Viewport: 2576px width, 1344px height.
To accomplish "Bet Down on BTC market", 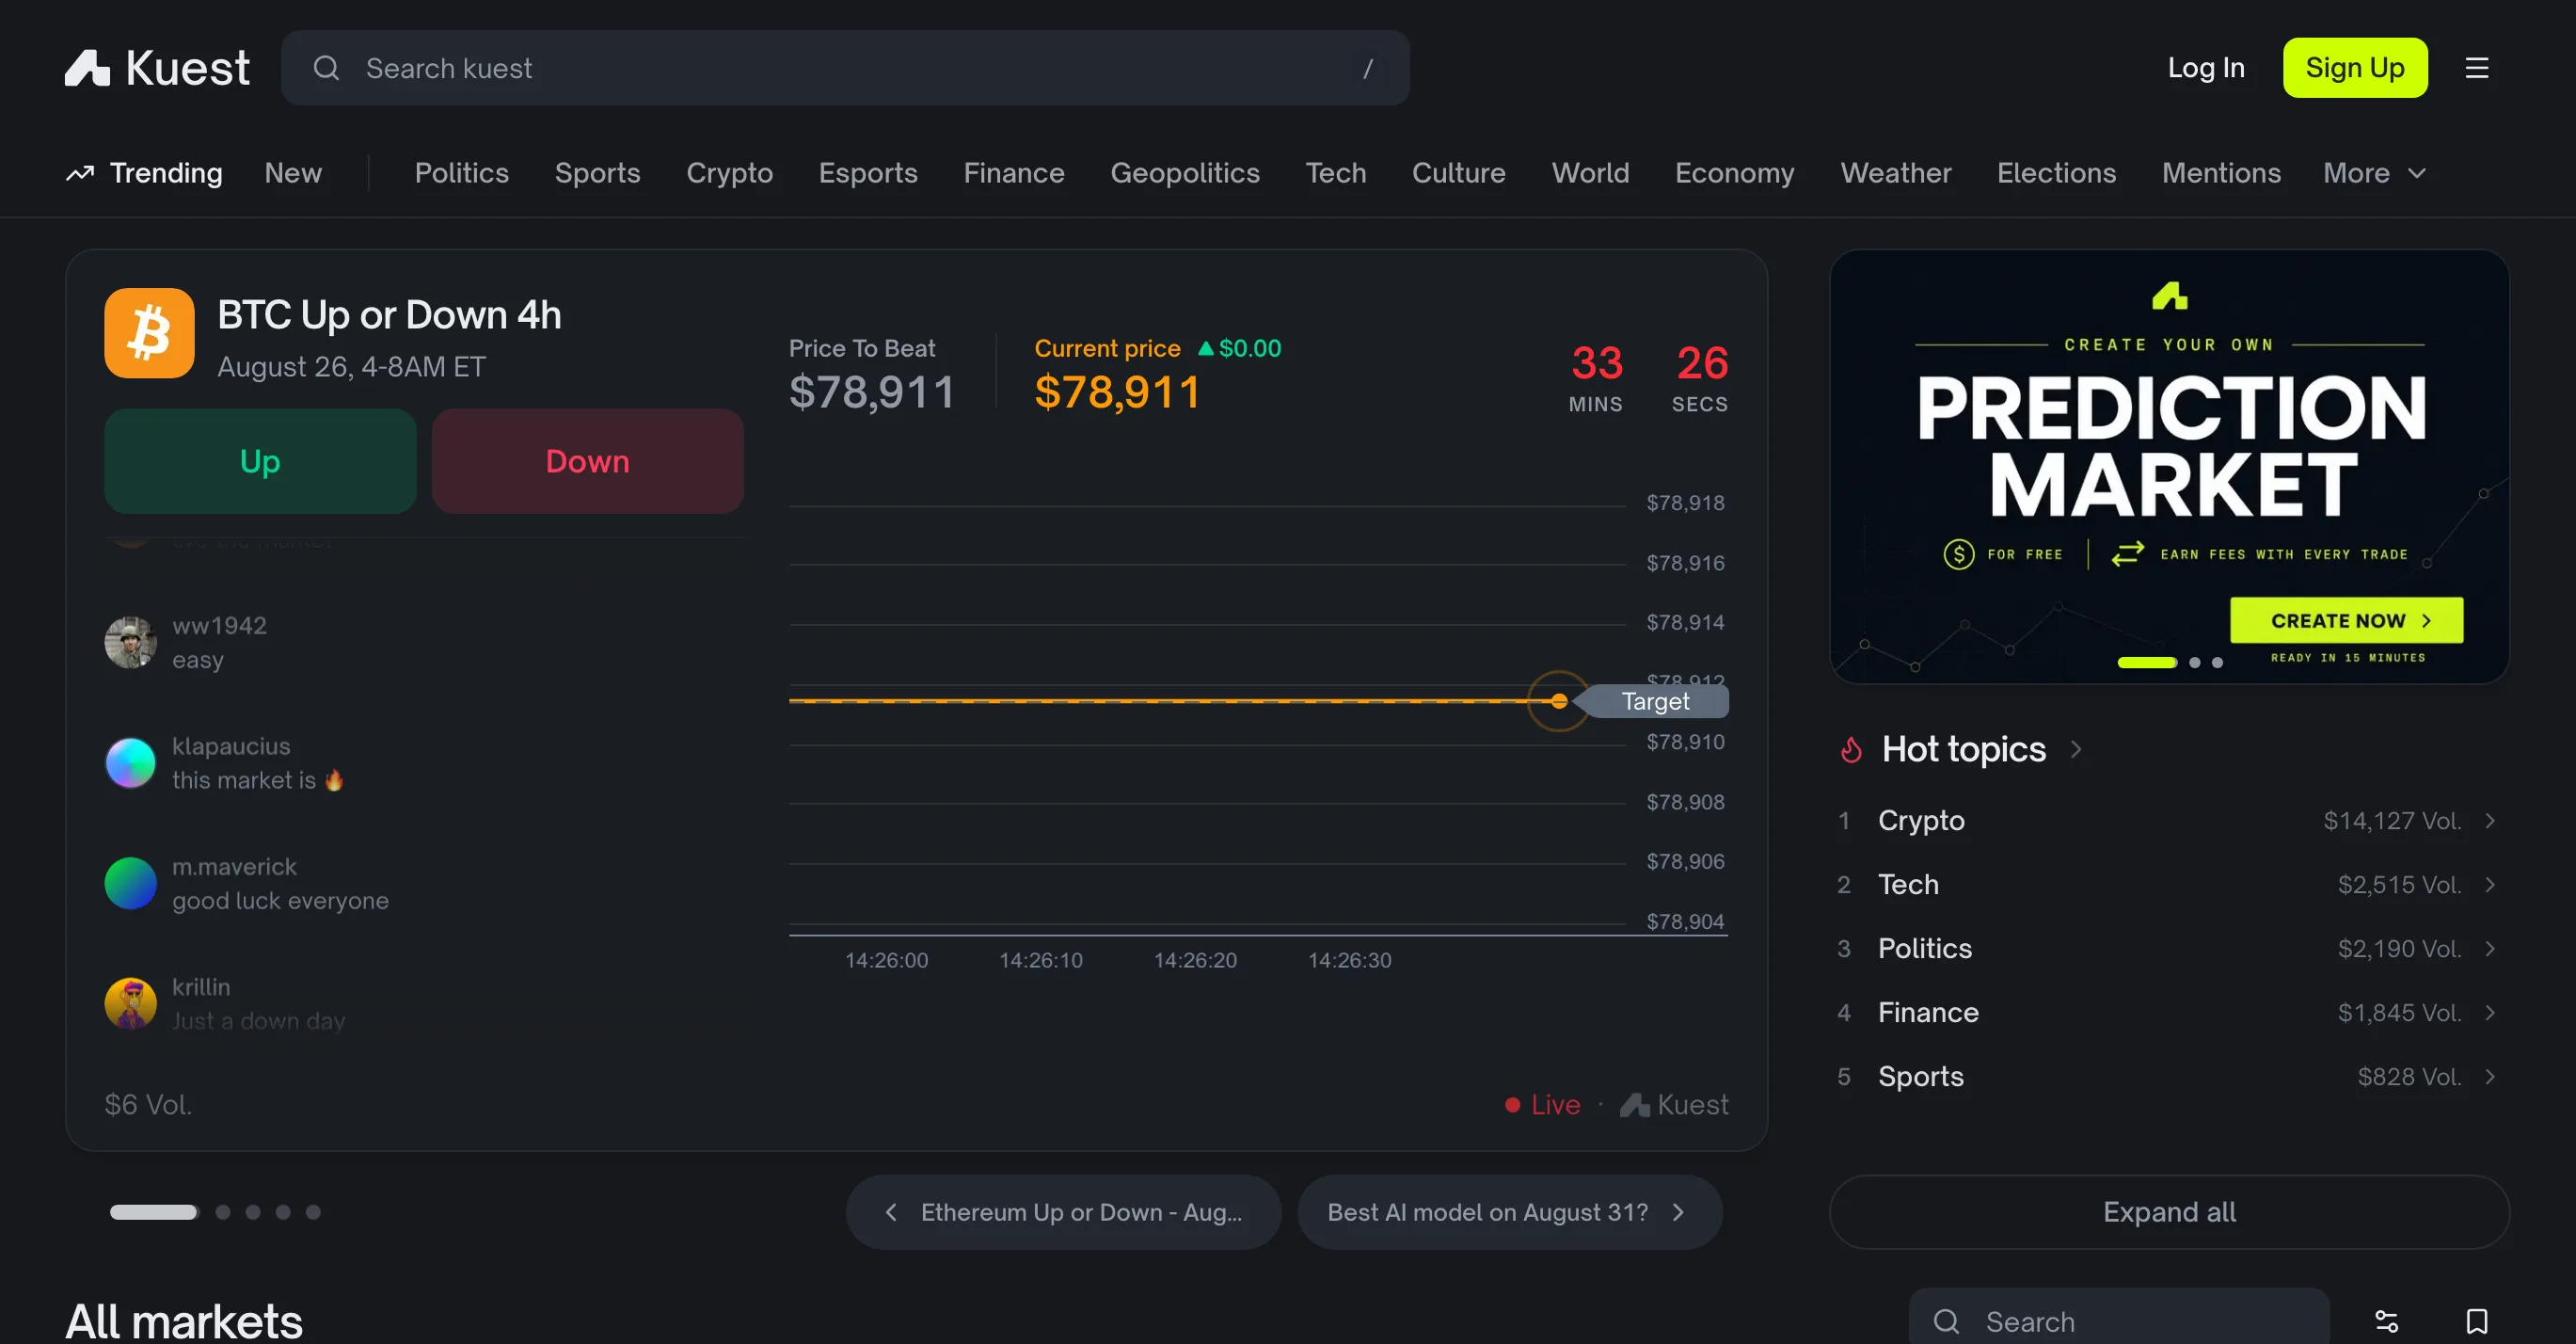I will (588, 461).
